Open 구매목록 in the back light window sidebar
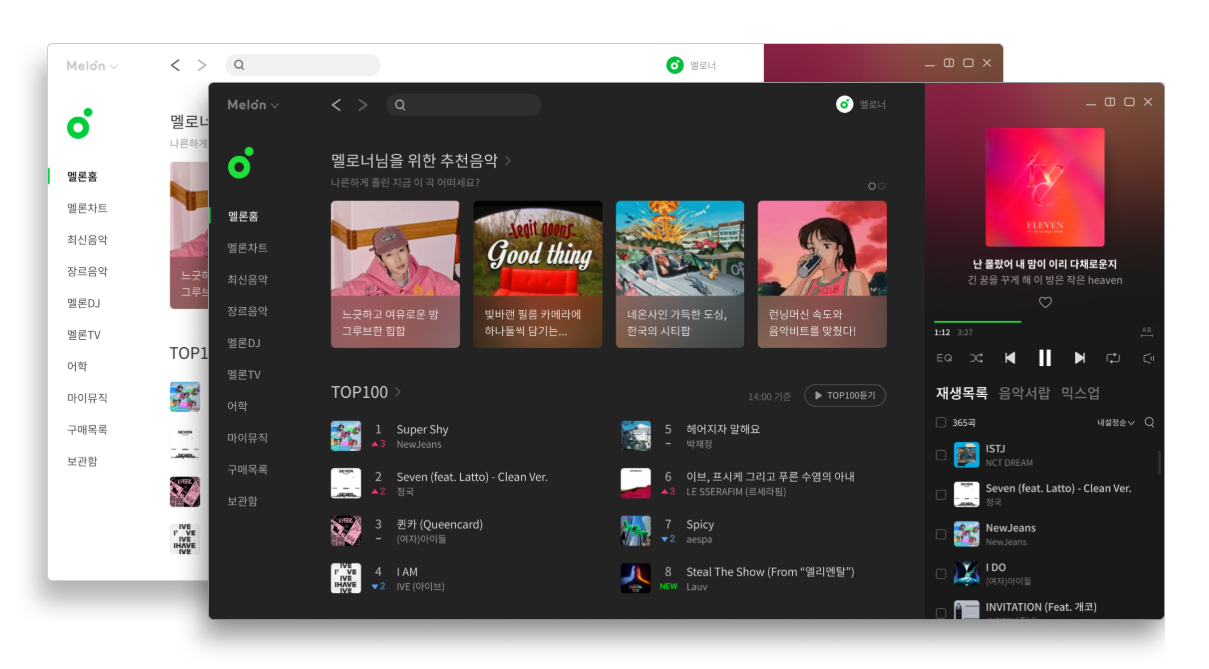 [87, 430]
